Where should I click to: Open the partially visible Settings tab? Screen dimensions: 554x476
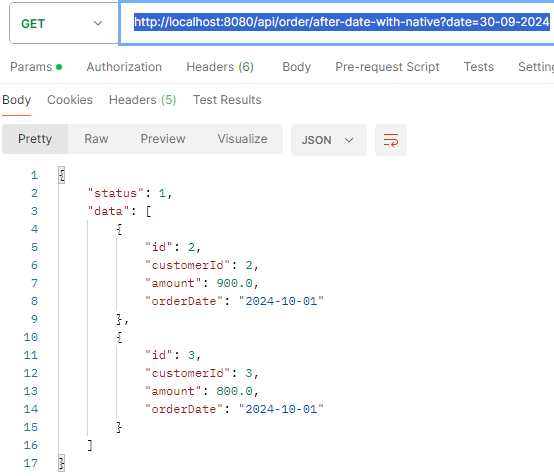[536, 67]
